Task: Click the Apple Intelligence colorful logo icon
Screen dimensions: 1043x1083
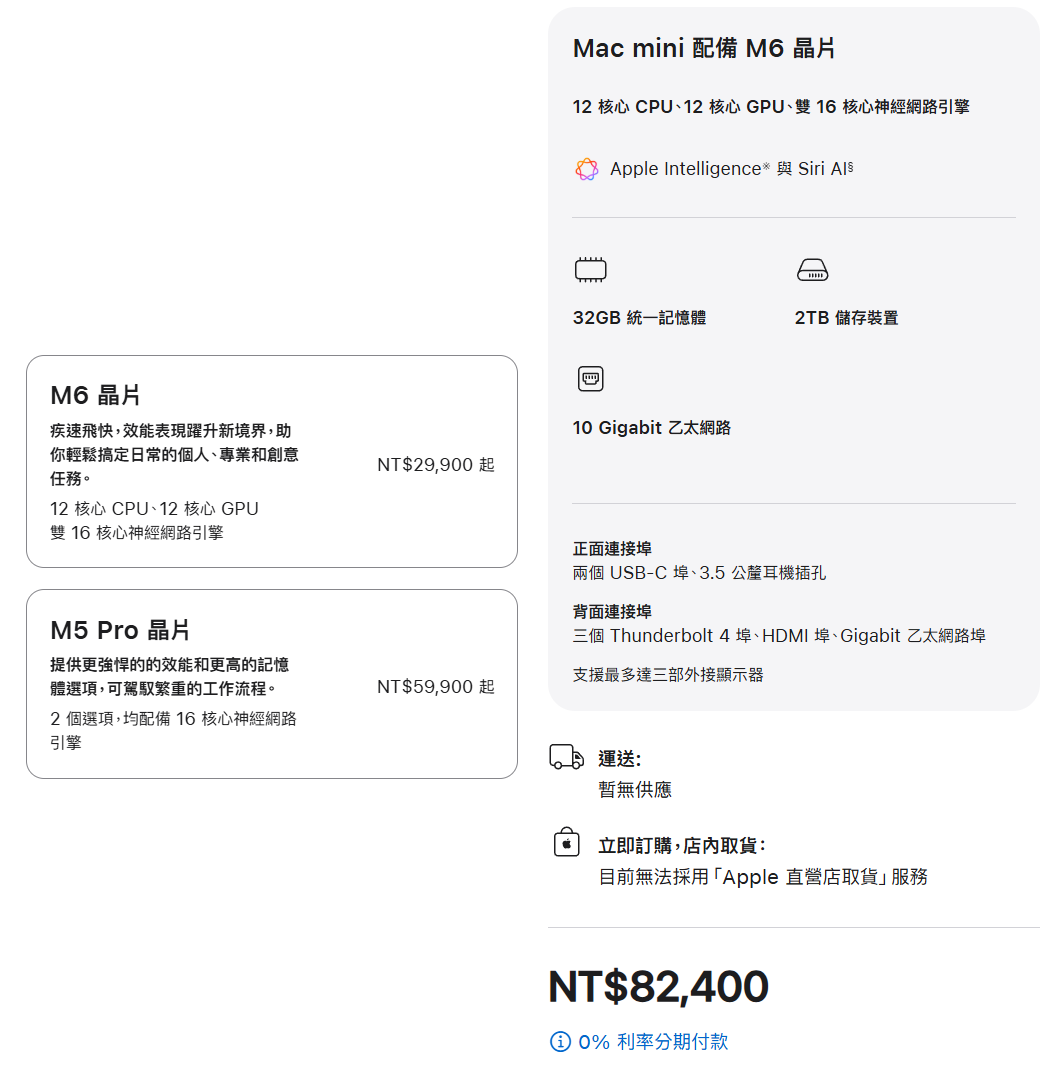Action: tap(586, 169)
